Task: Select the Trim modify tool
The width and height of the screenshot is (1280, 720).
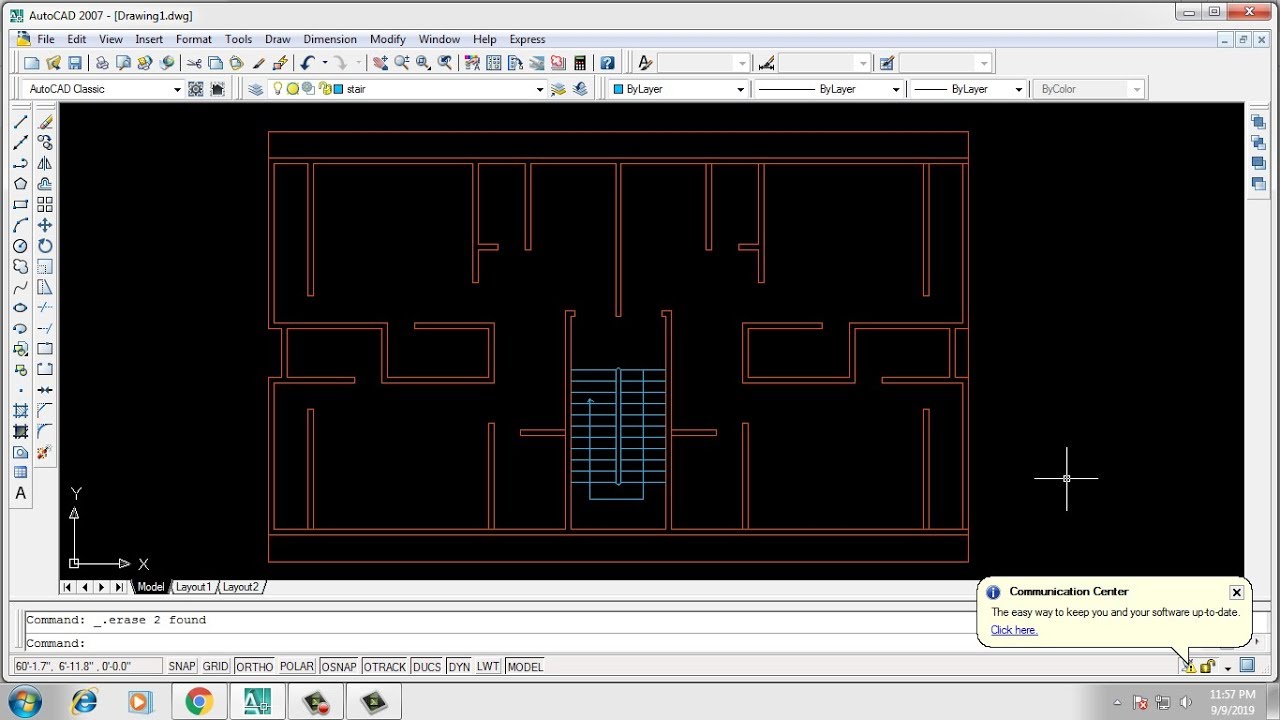Action: point(45,308)
